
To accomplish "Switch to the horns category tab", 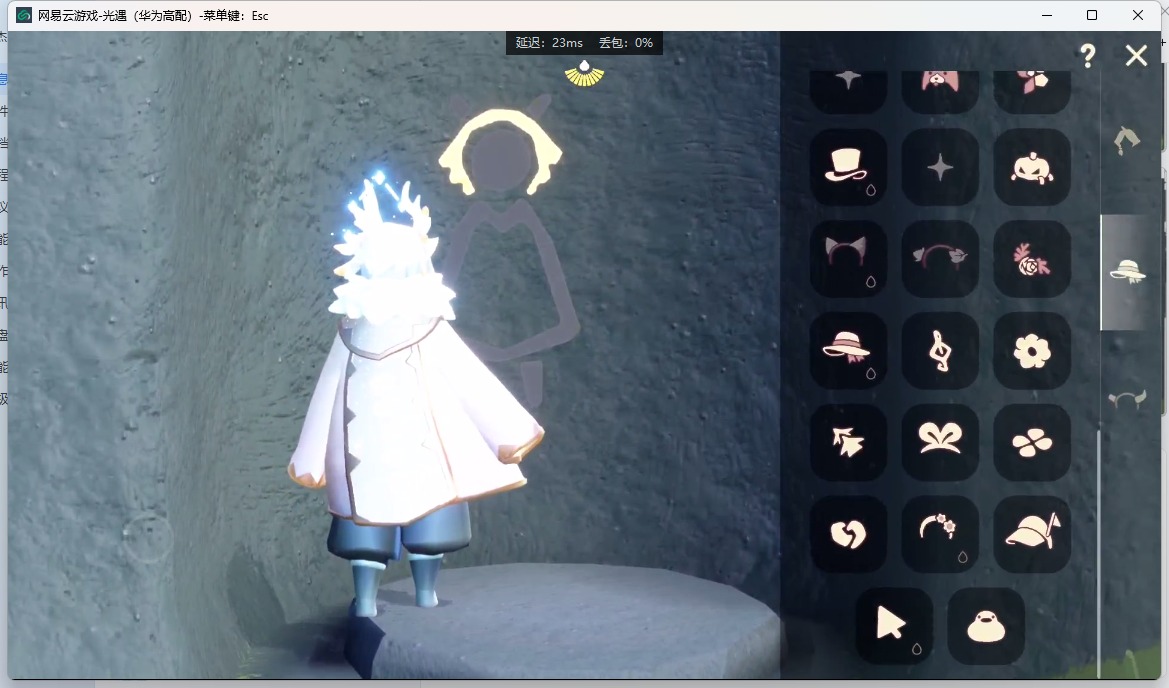I will [1127, 400].
